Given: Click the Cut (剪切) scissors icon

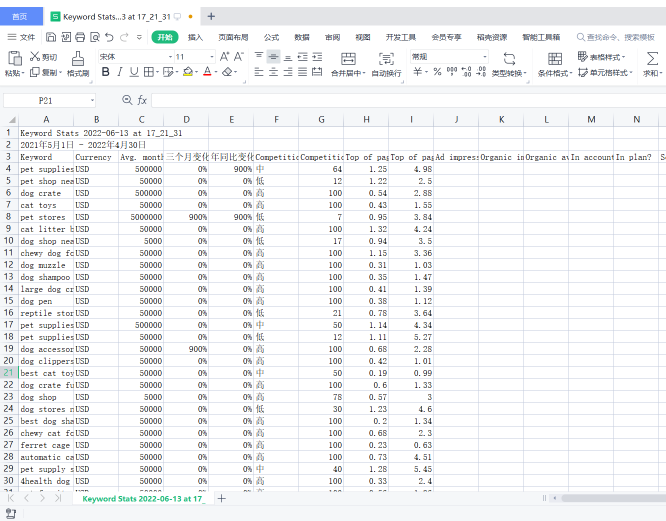Looking at the screenshot, I should click(x=36, y=57).
